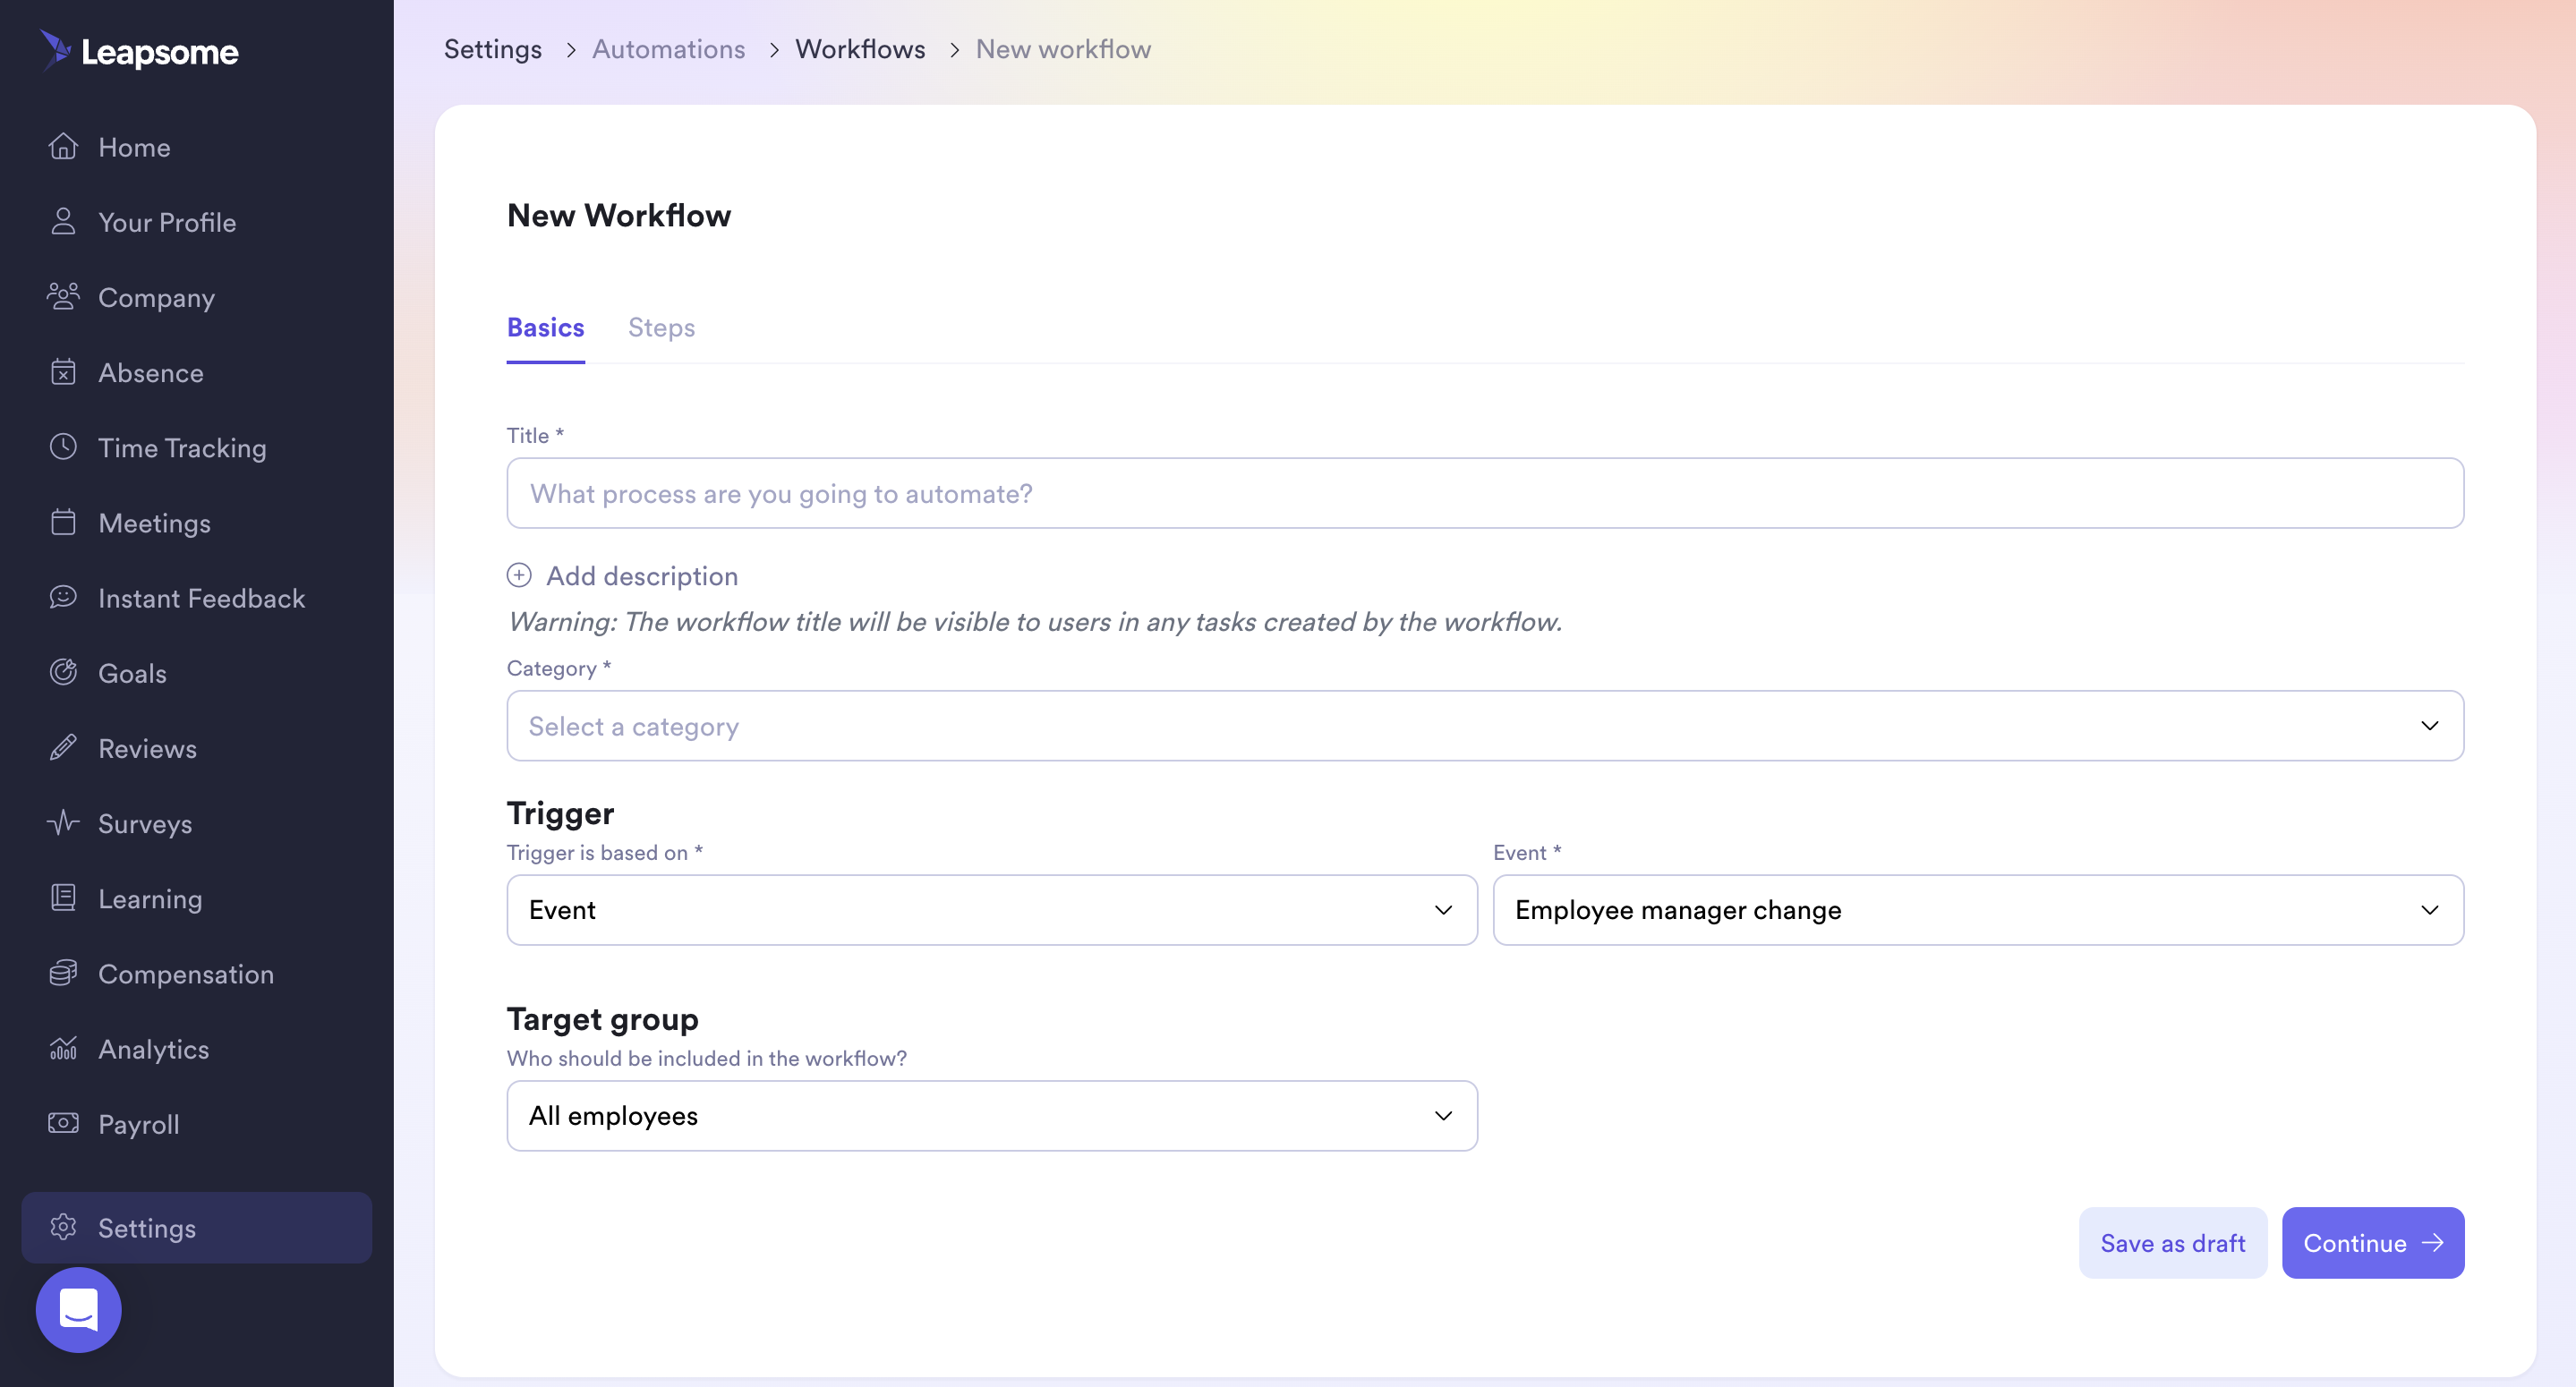Screen dimensions: 2576x1387
Task: Click the Learning book icon
Action: click(x=63, y=898)
